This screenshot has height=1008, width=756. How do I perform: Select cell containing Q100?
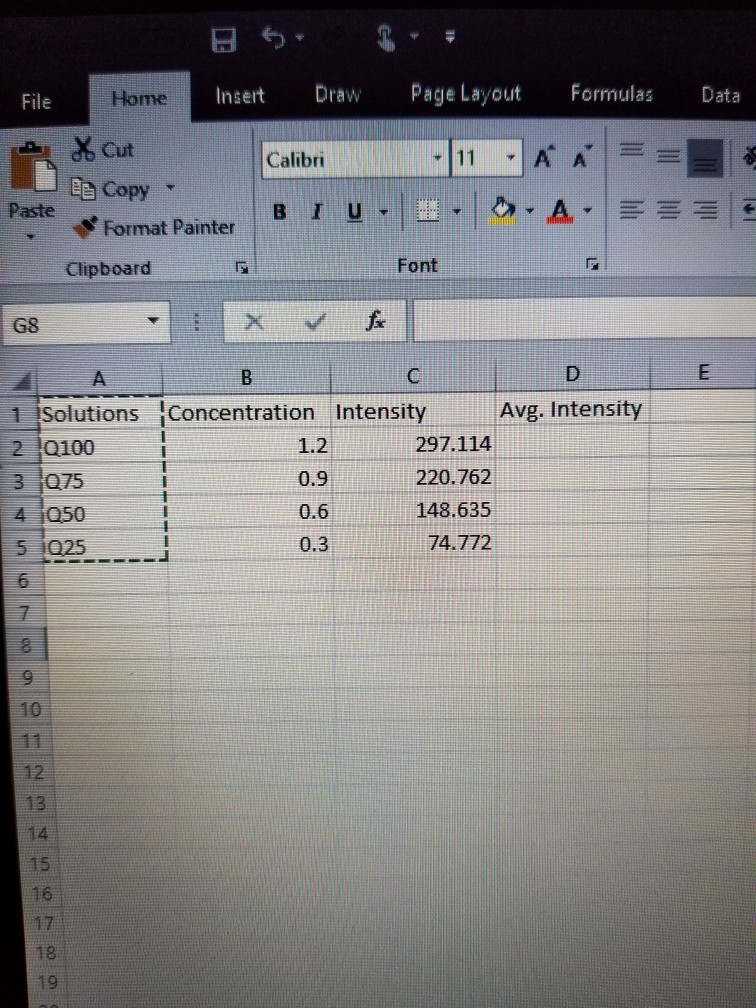[103, 447]
